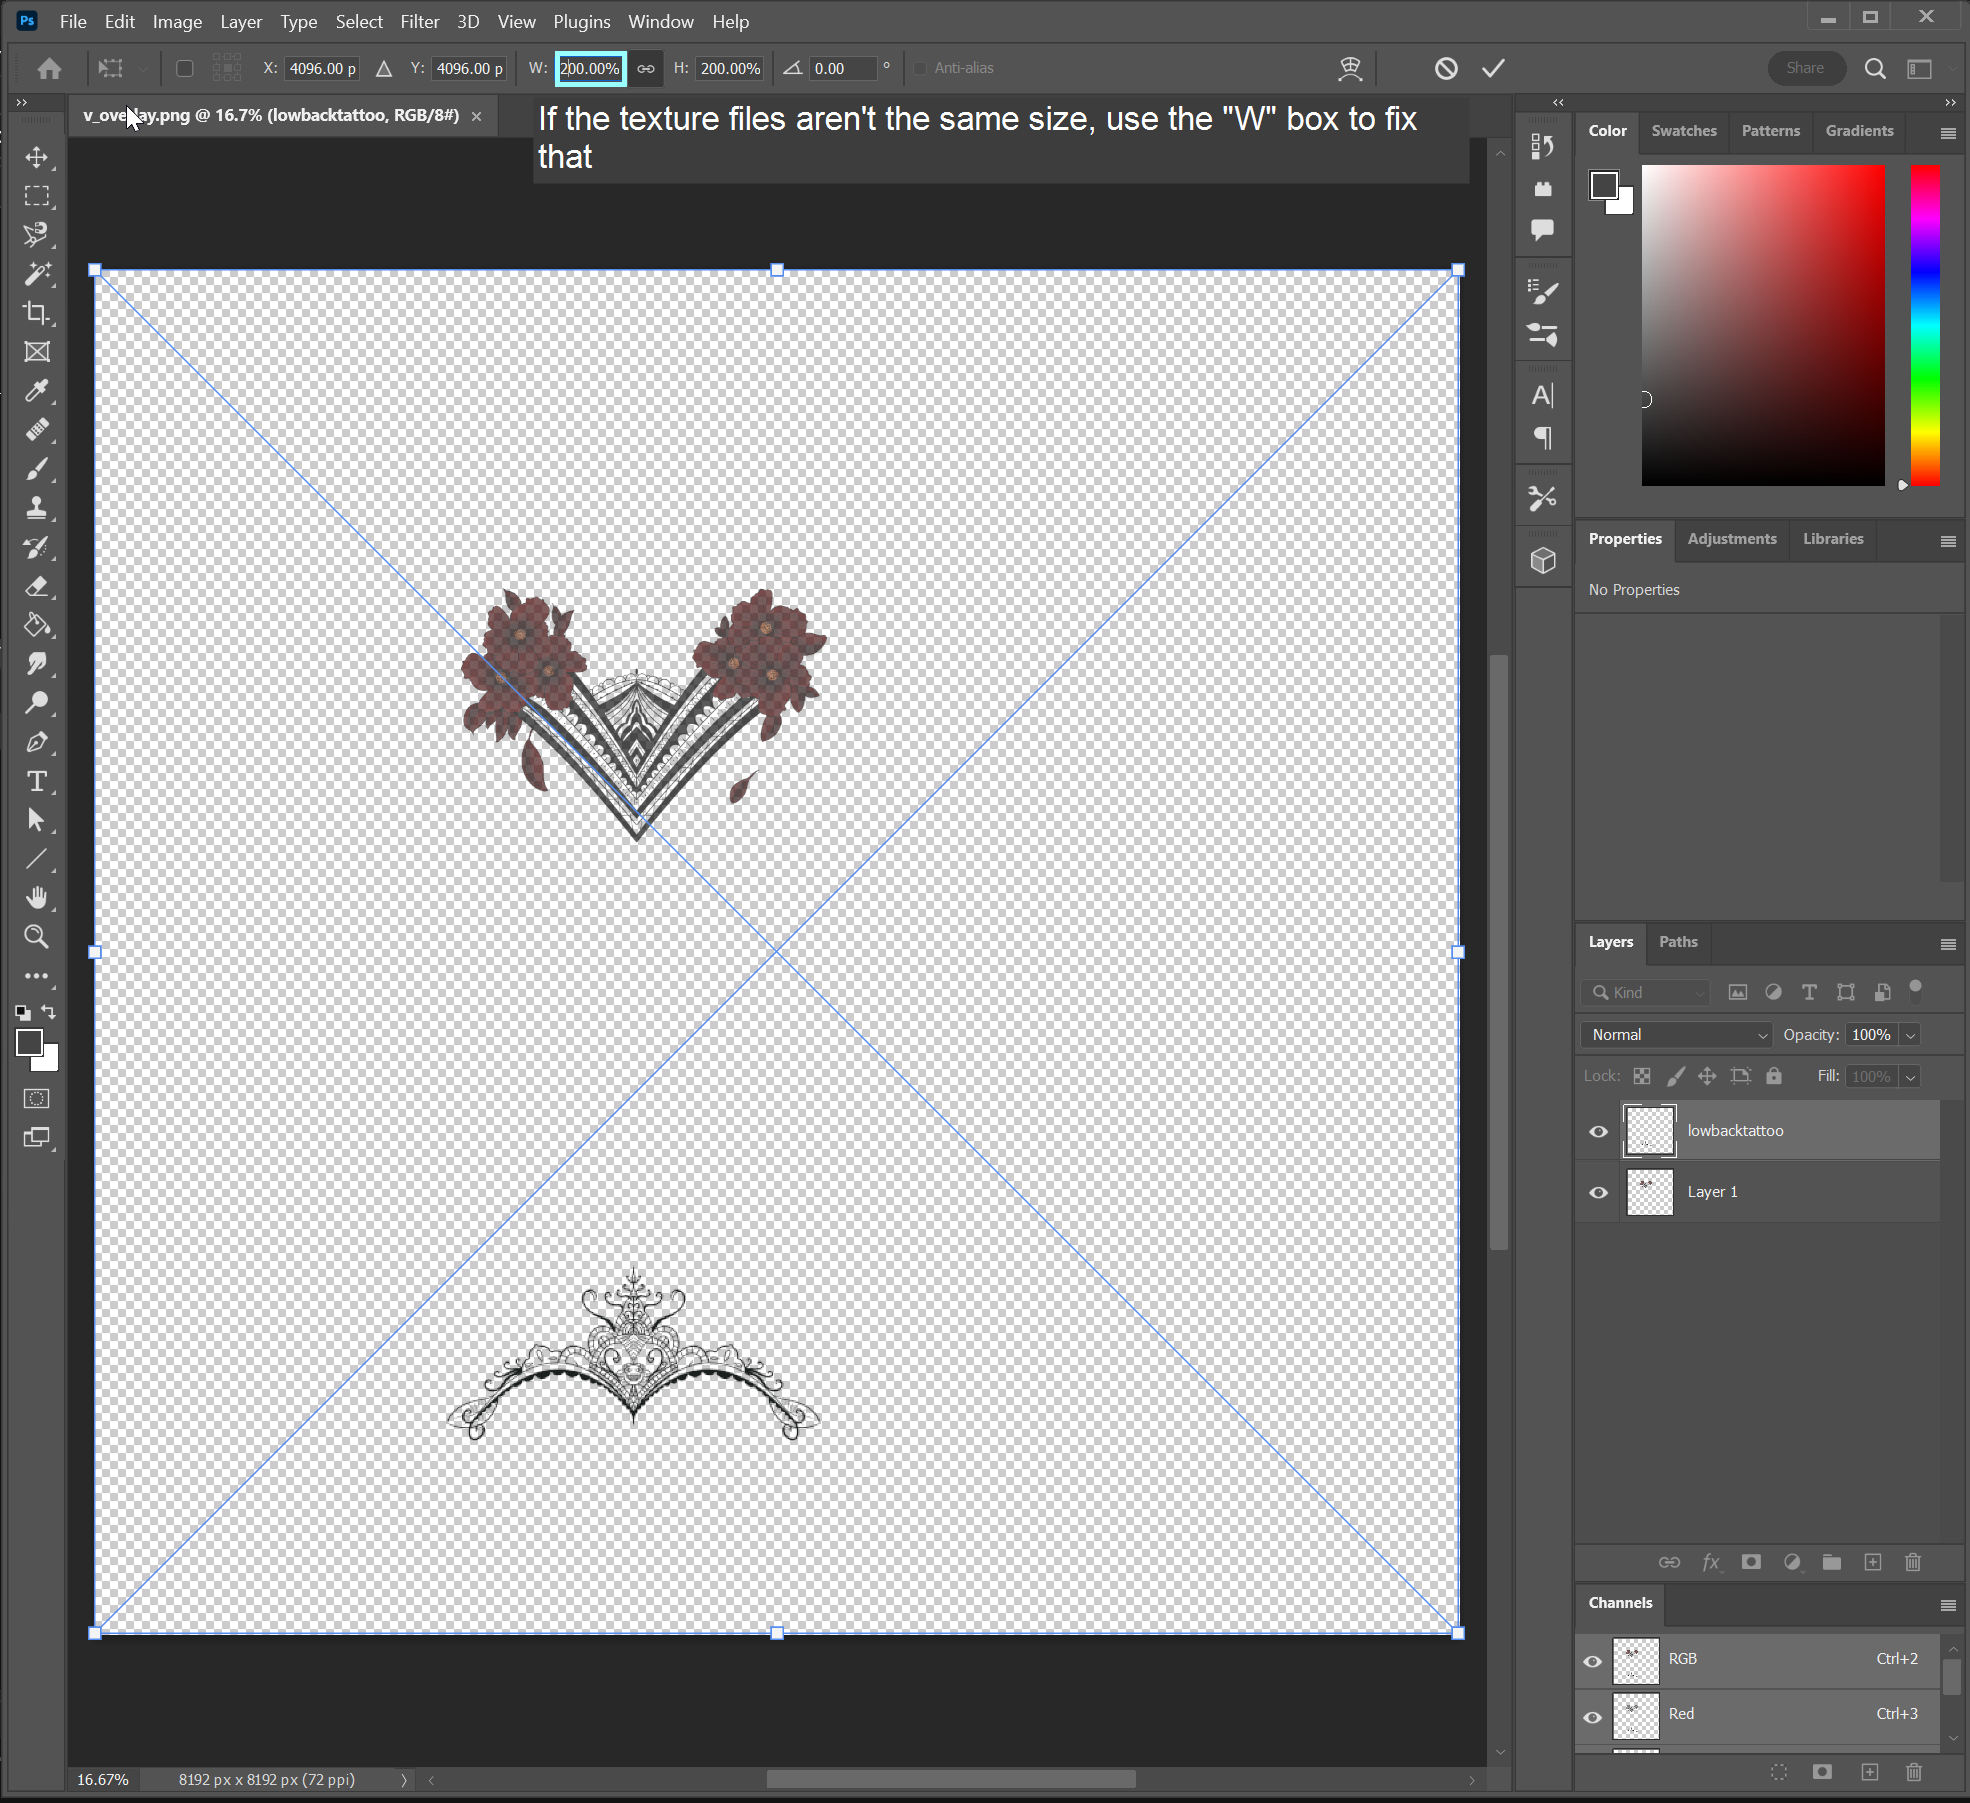Screen dimensions: 1970x1803
Task: Switch to warp mode icon
Action: click(x=1350, y=68)
